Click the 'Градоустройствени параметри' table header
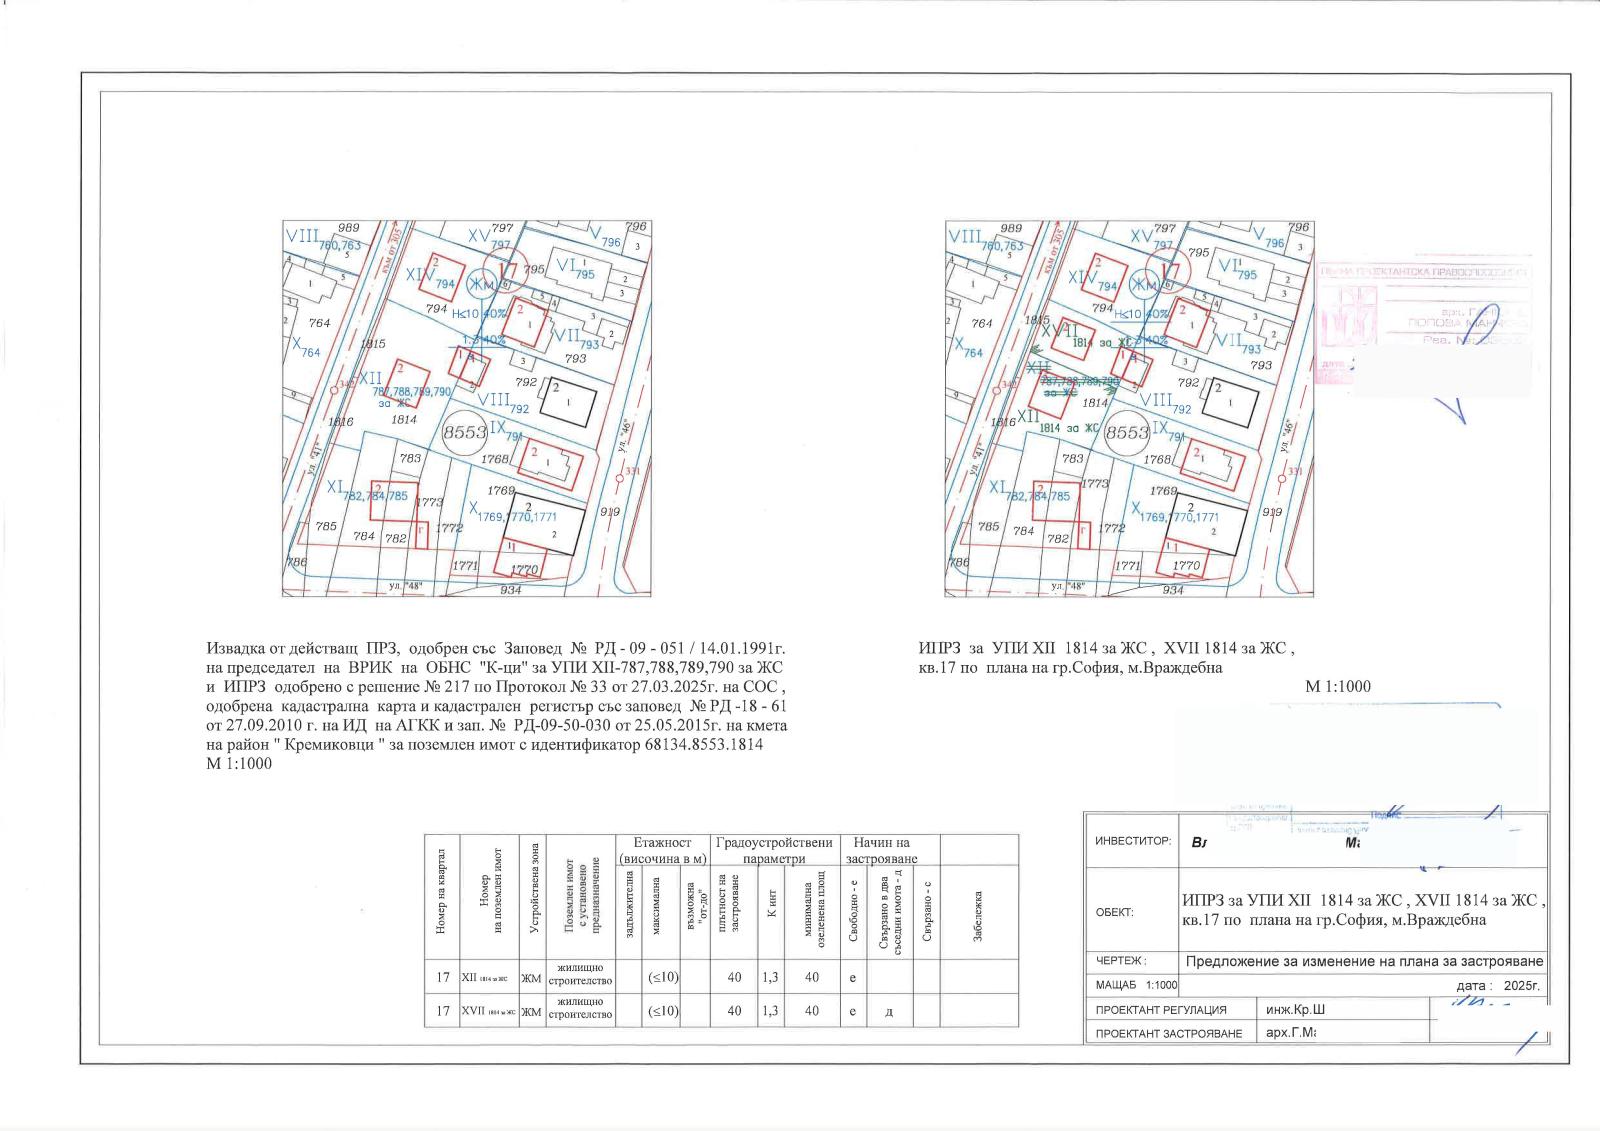 coord(774,850)
